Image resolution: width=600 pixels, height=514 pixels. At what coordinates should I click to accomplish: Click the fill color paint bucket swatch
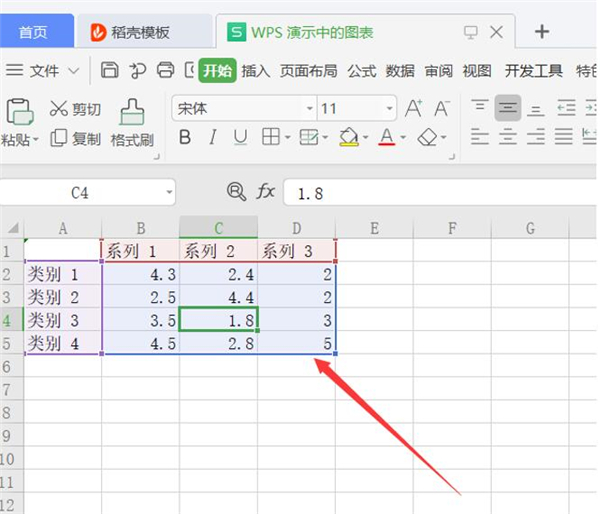coord(348,137)
